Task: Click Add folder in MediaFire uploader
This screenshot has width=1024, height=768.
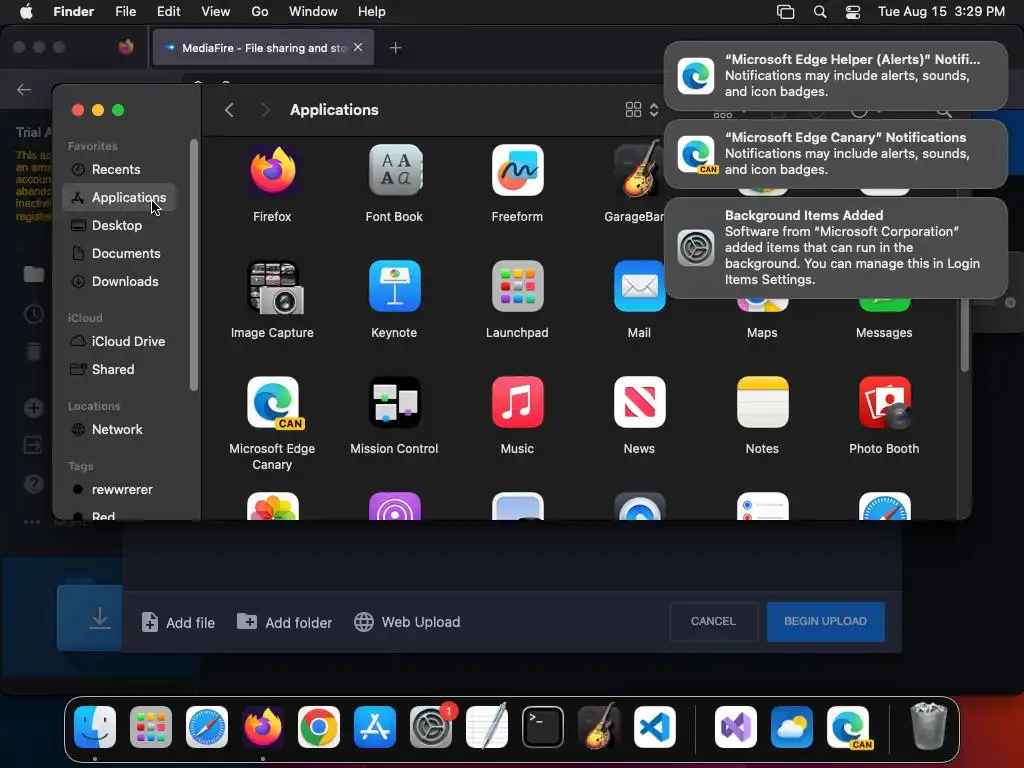Action: pos(284,622)
